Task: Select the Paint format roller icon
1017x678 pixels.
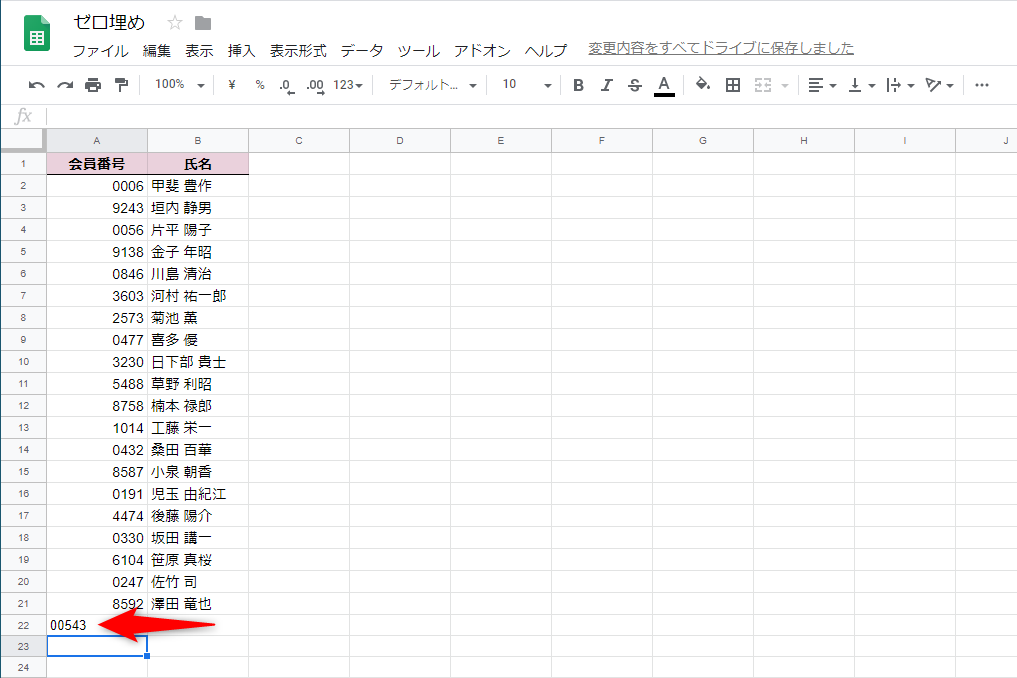Action: coord(121,85)
